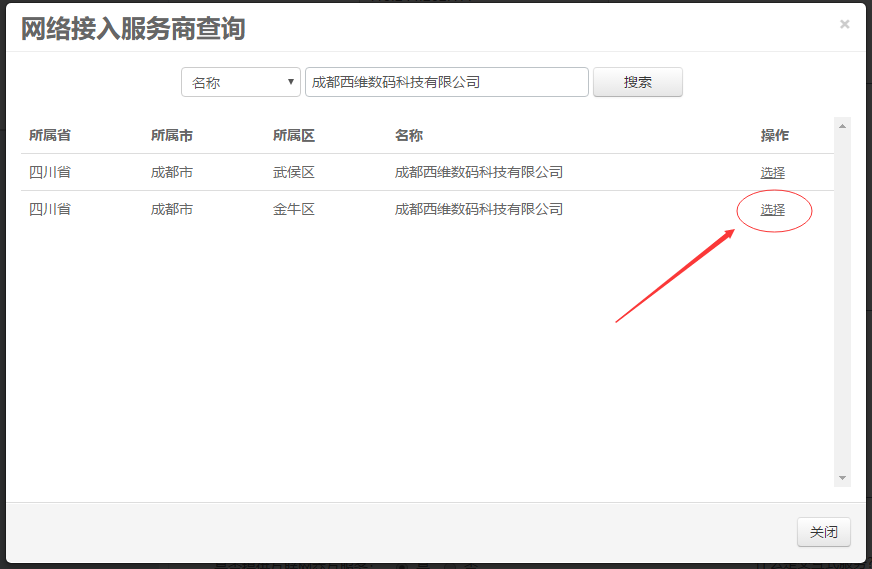
Task: Click the 所属区 column header
Action: pyautogui.click(x=294, y=135)
